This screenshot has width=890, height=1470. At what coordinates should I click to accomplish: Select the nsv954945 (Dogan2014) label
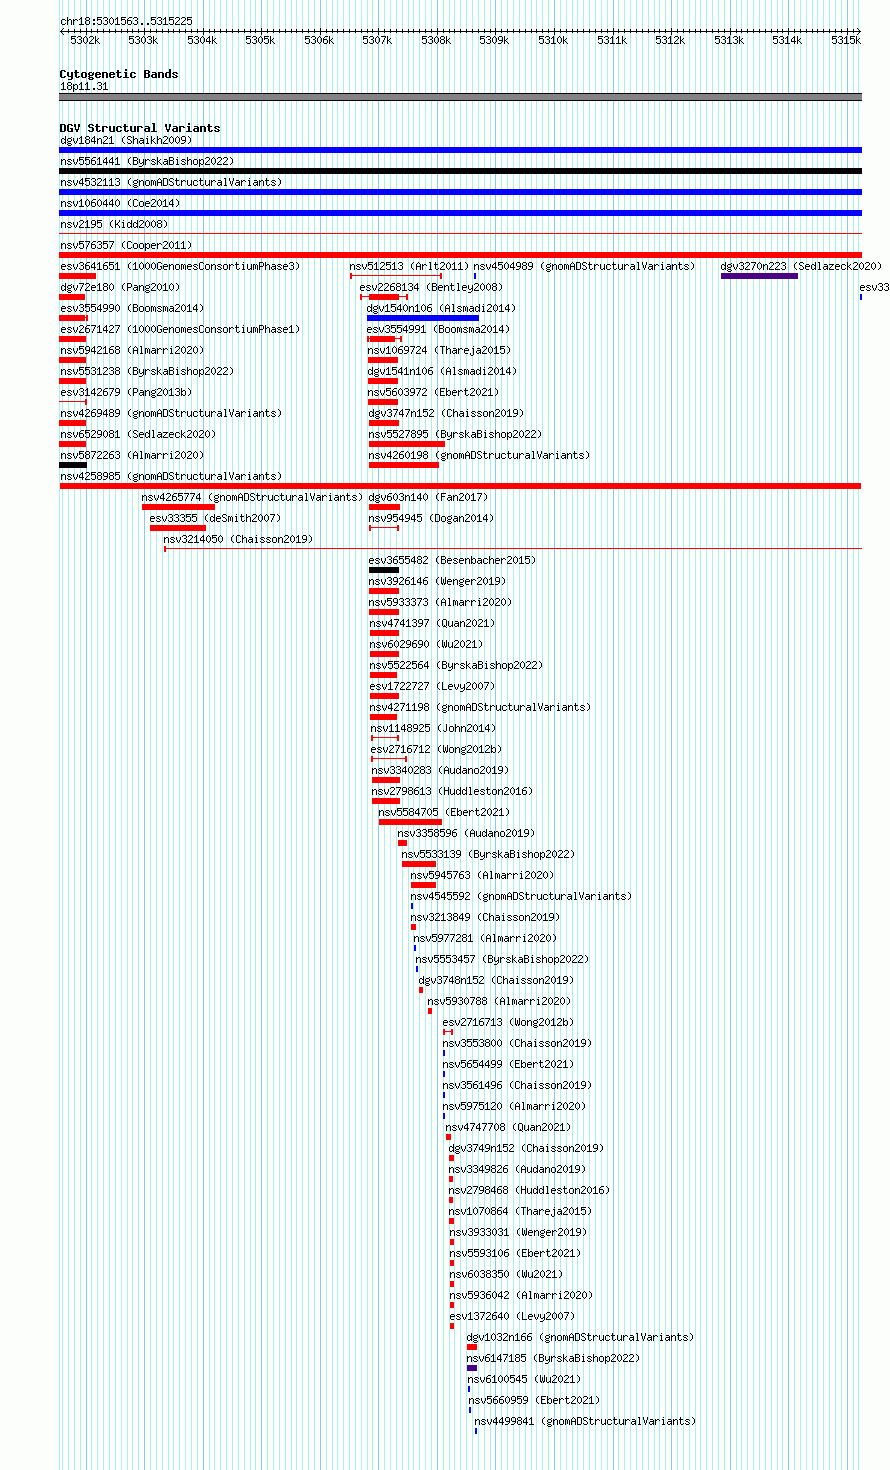pos(432,518)
